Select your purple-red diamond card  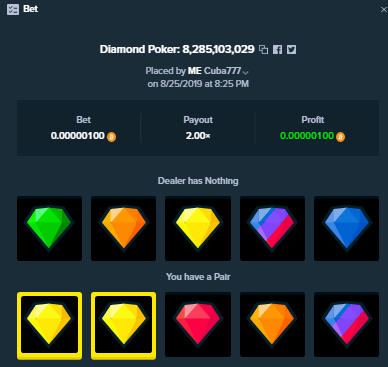point(346,324)
